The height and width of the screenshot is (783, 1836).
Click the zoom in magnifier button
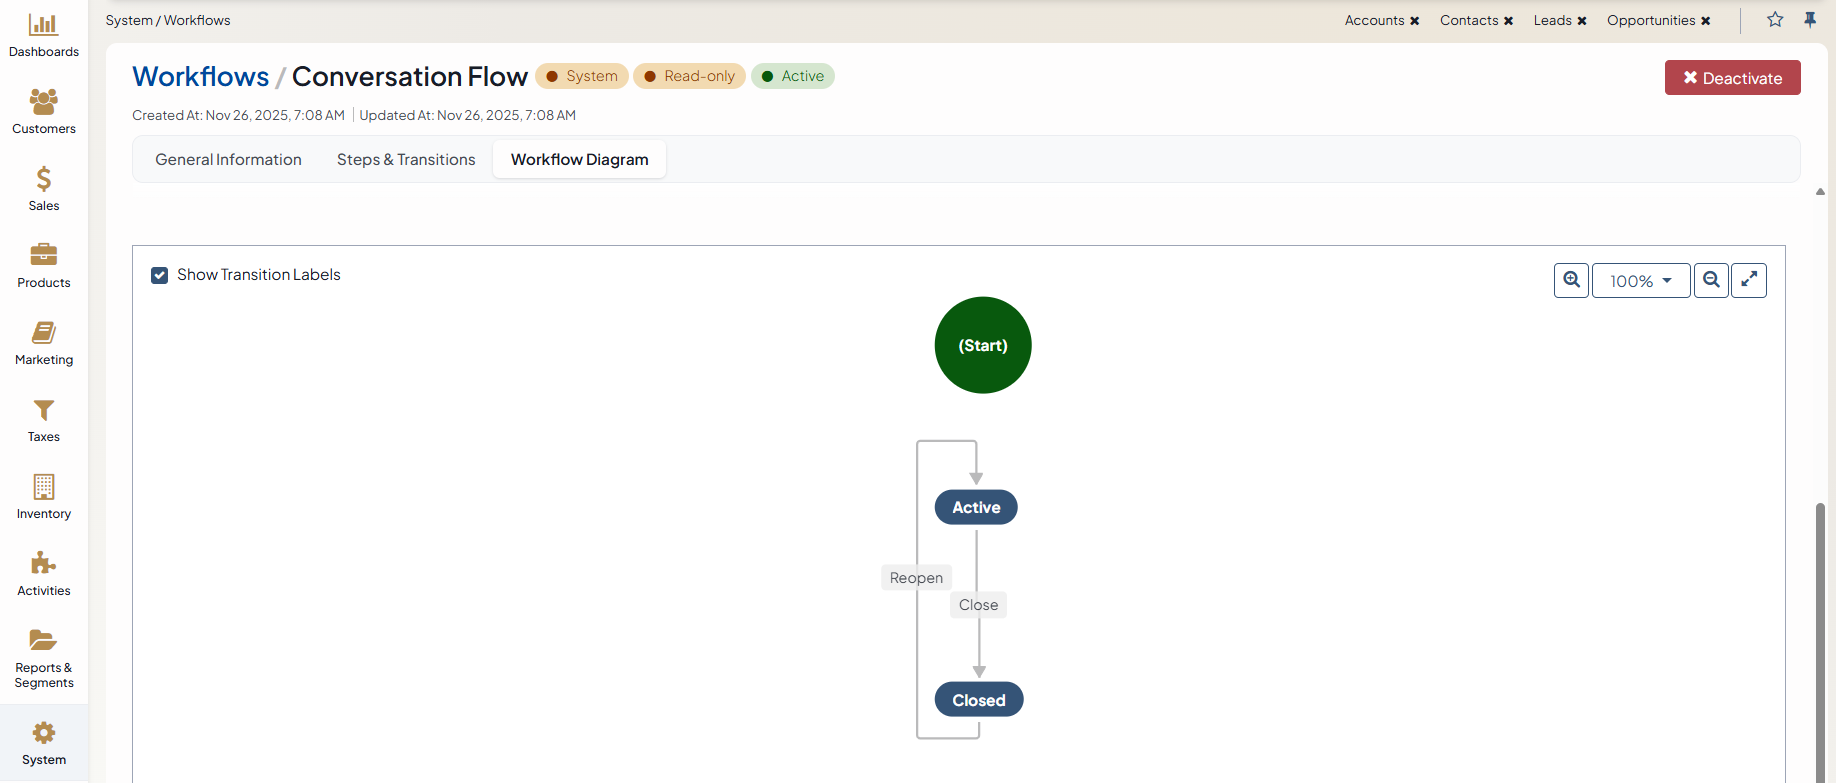1571,280
